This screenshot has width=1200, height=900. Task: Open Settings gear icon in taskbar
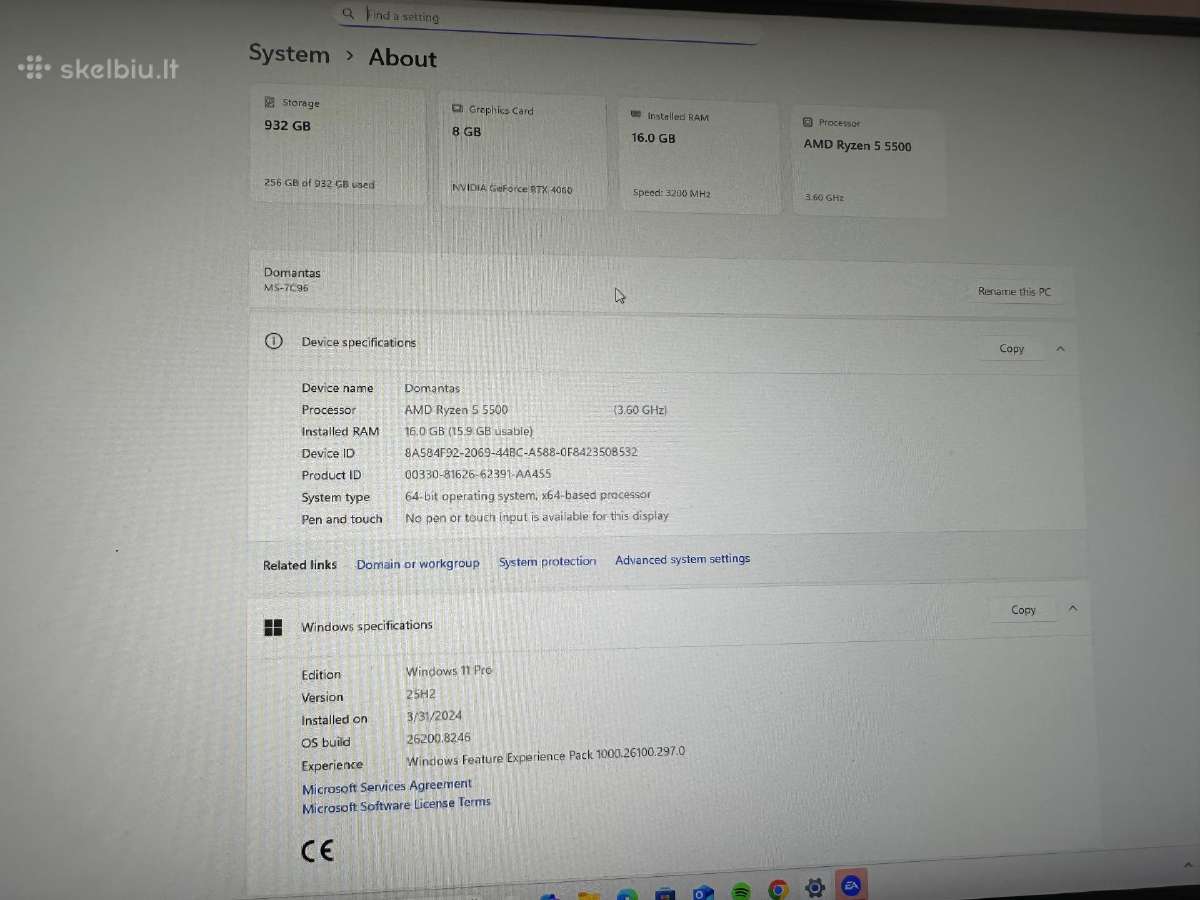[x=815, y=887]
